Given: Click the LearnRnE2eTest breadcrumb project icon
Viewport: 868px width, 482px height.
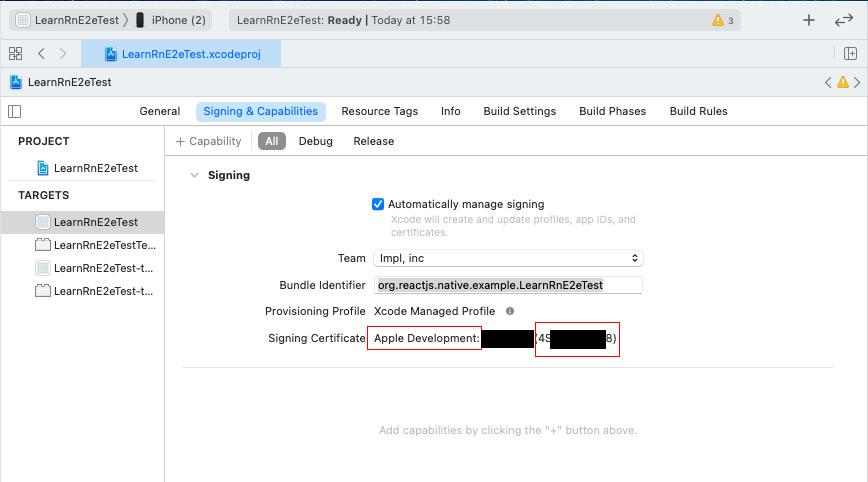Looking at the screenshot, I should point(16,82).
